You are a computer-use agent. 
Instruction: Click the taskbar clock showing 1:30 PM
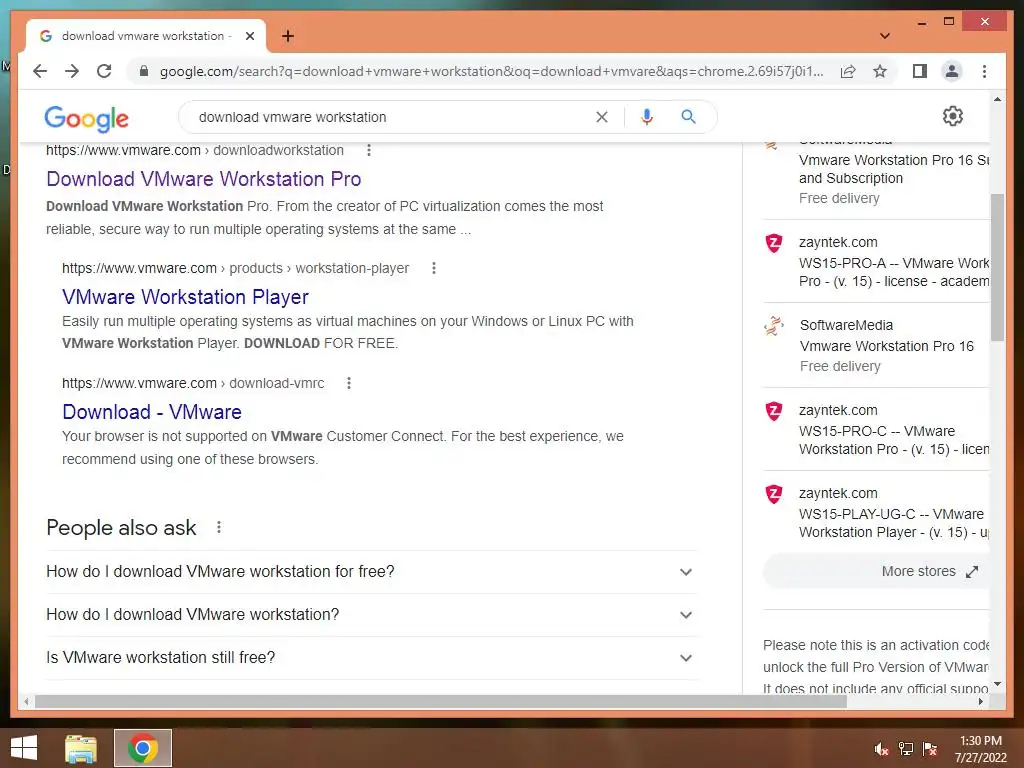pos(981,749)
